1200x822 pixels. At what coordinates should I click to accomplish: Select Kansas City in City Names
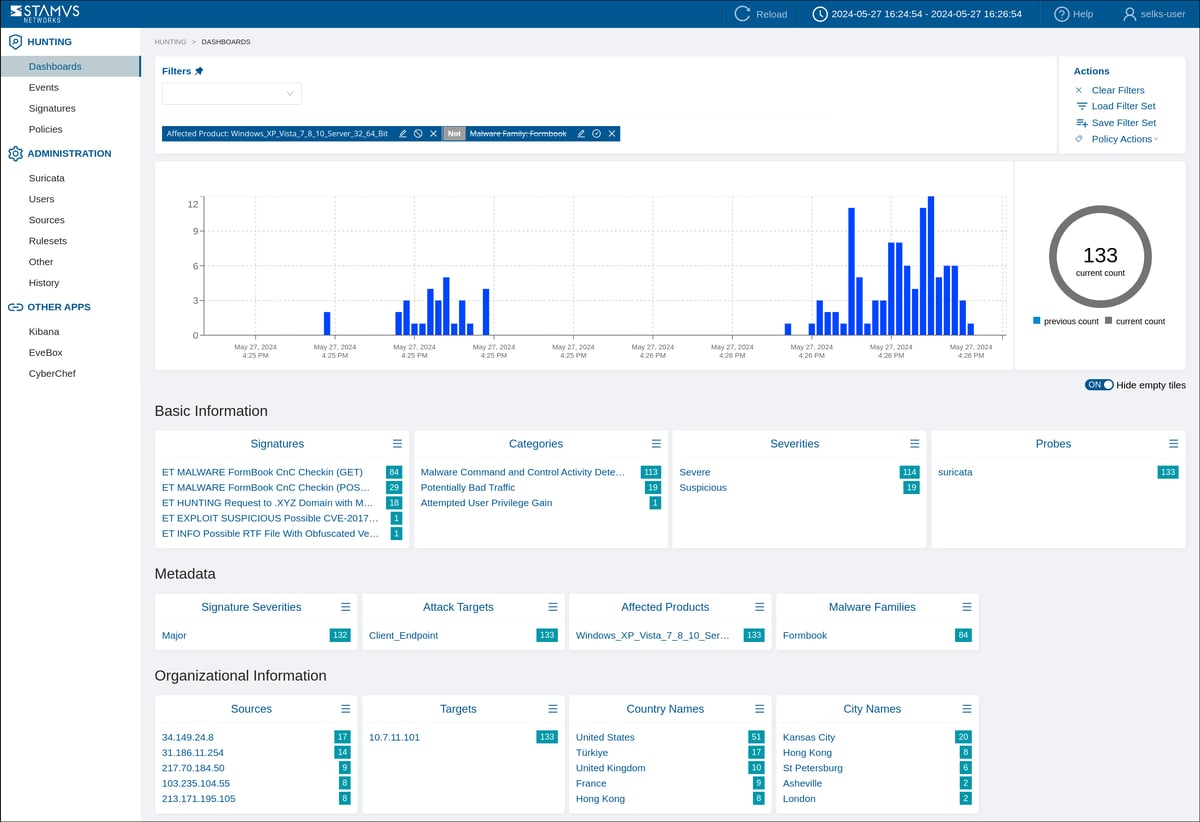809,737
